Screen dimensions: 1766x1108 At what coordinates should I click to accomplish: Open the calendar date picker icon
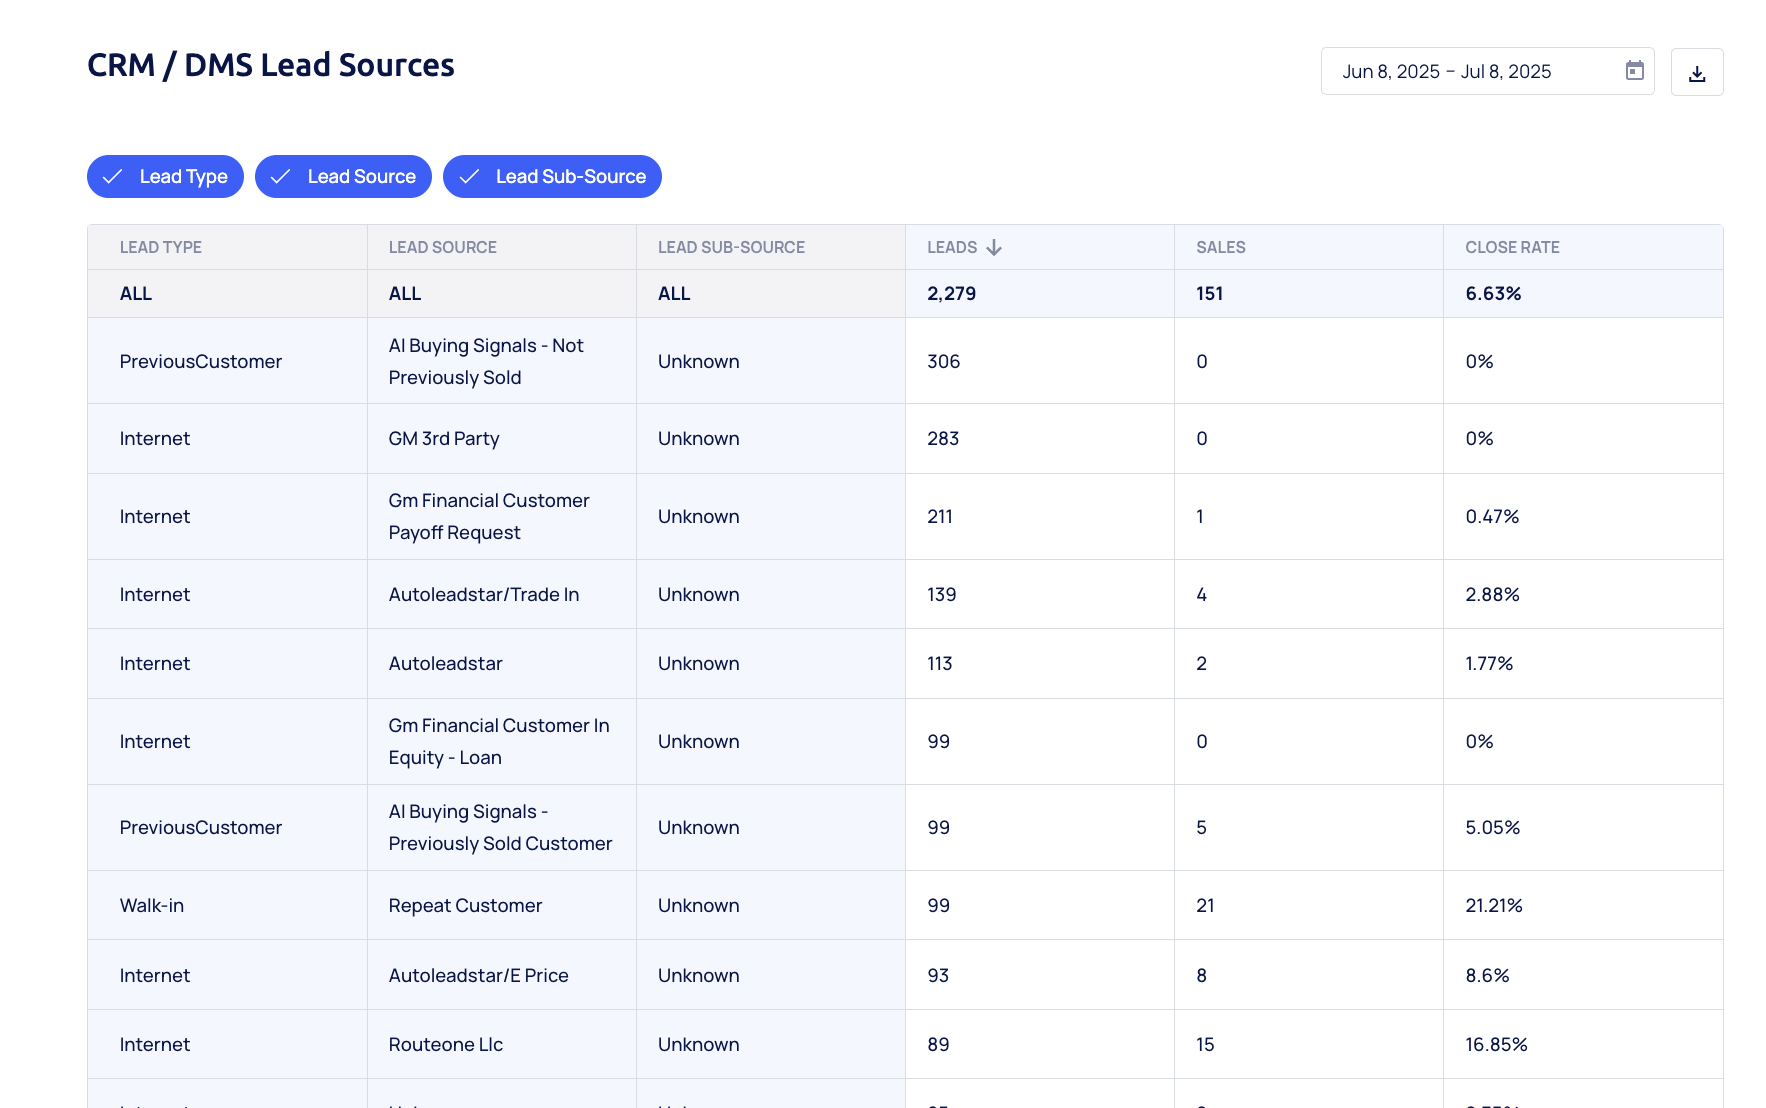pyautogui.click(x=1634, y=71)
